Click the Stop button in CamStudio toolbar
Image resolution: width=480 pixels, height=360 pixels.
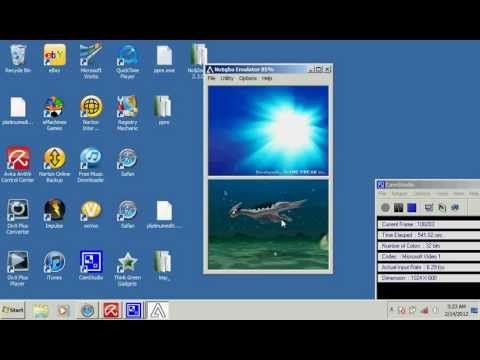point(412,208)
